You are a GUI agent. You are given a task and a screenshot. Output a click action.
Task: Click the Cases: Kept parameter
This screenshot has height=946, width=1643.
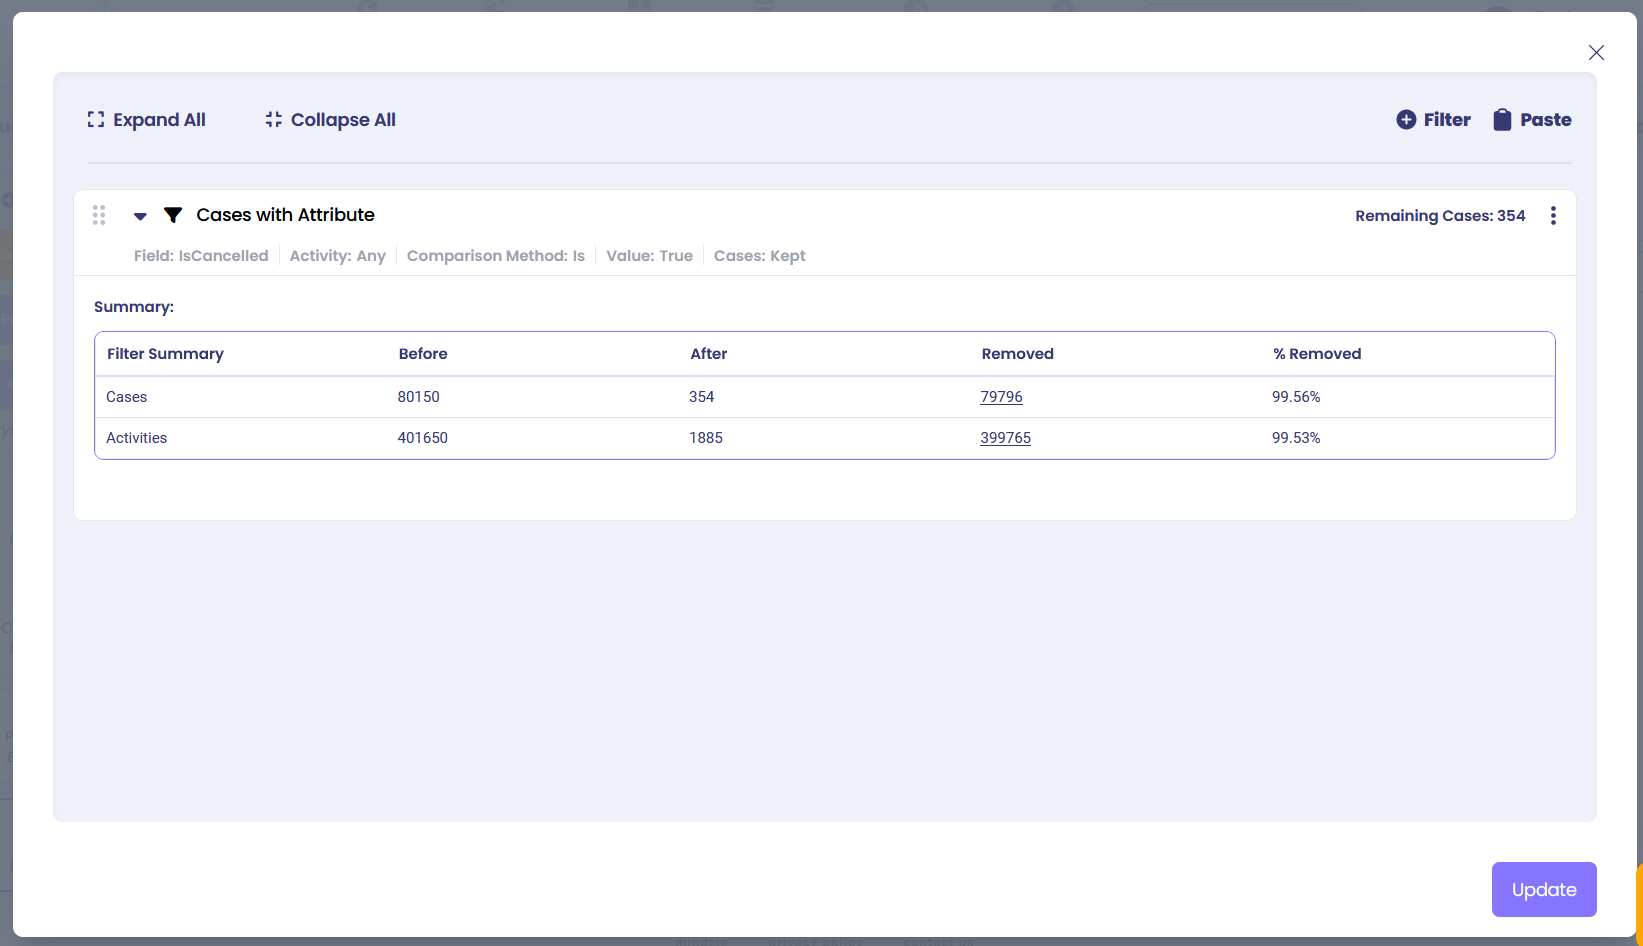coord(759,256)
